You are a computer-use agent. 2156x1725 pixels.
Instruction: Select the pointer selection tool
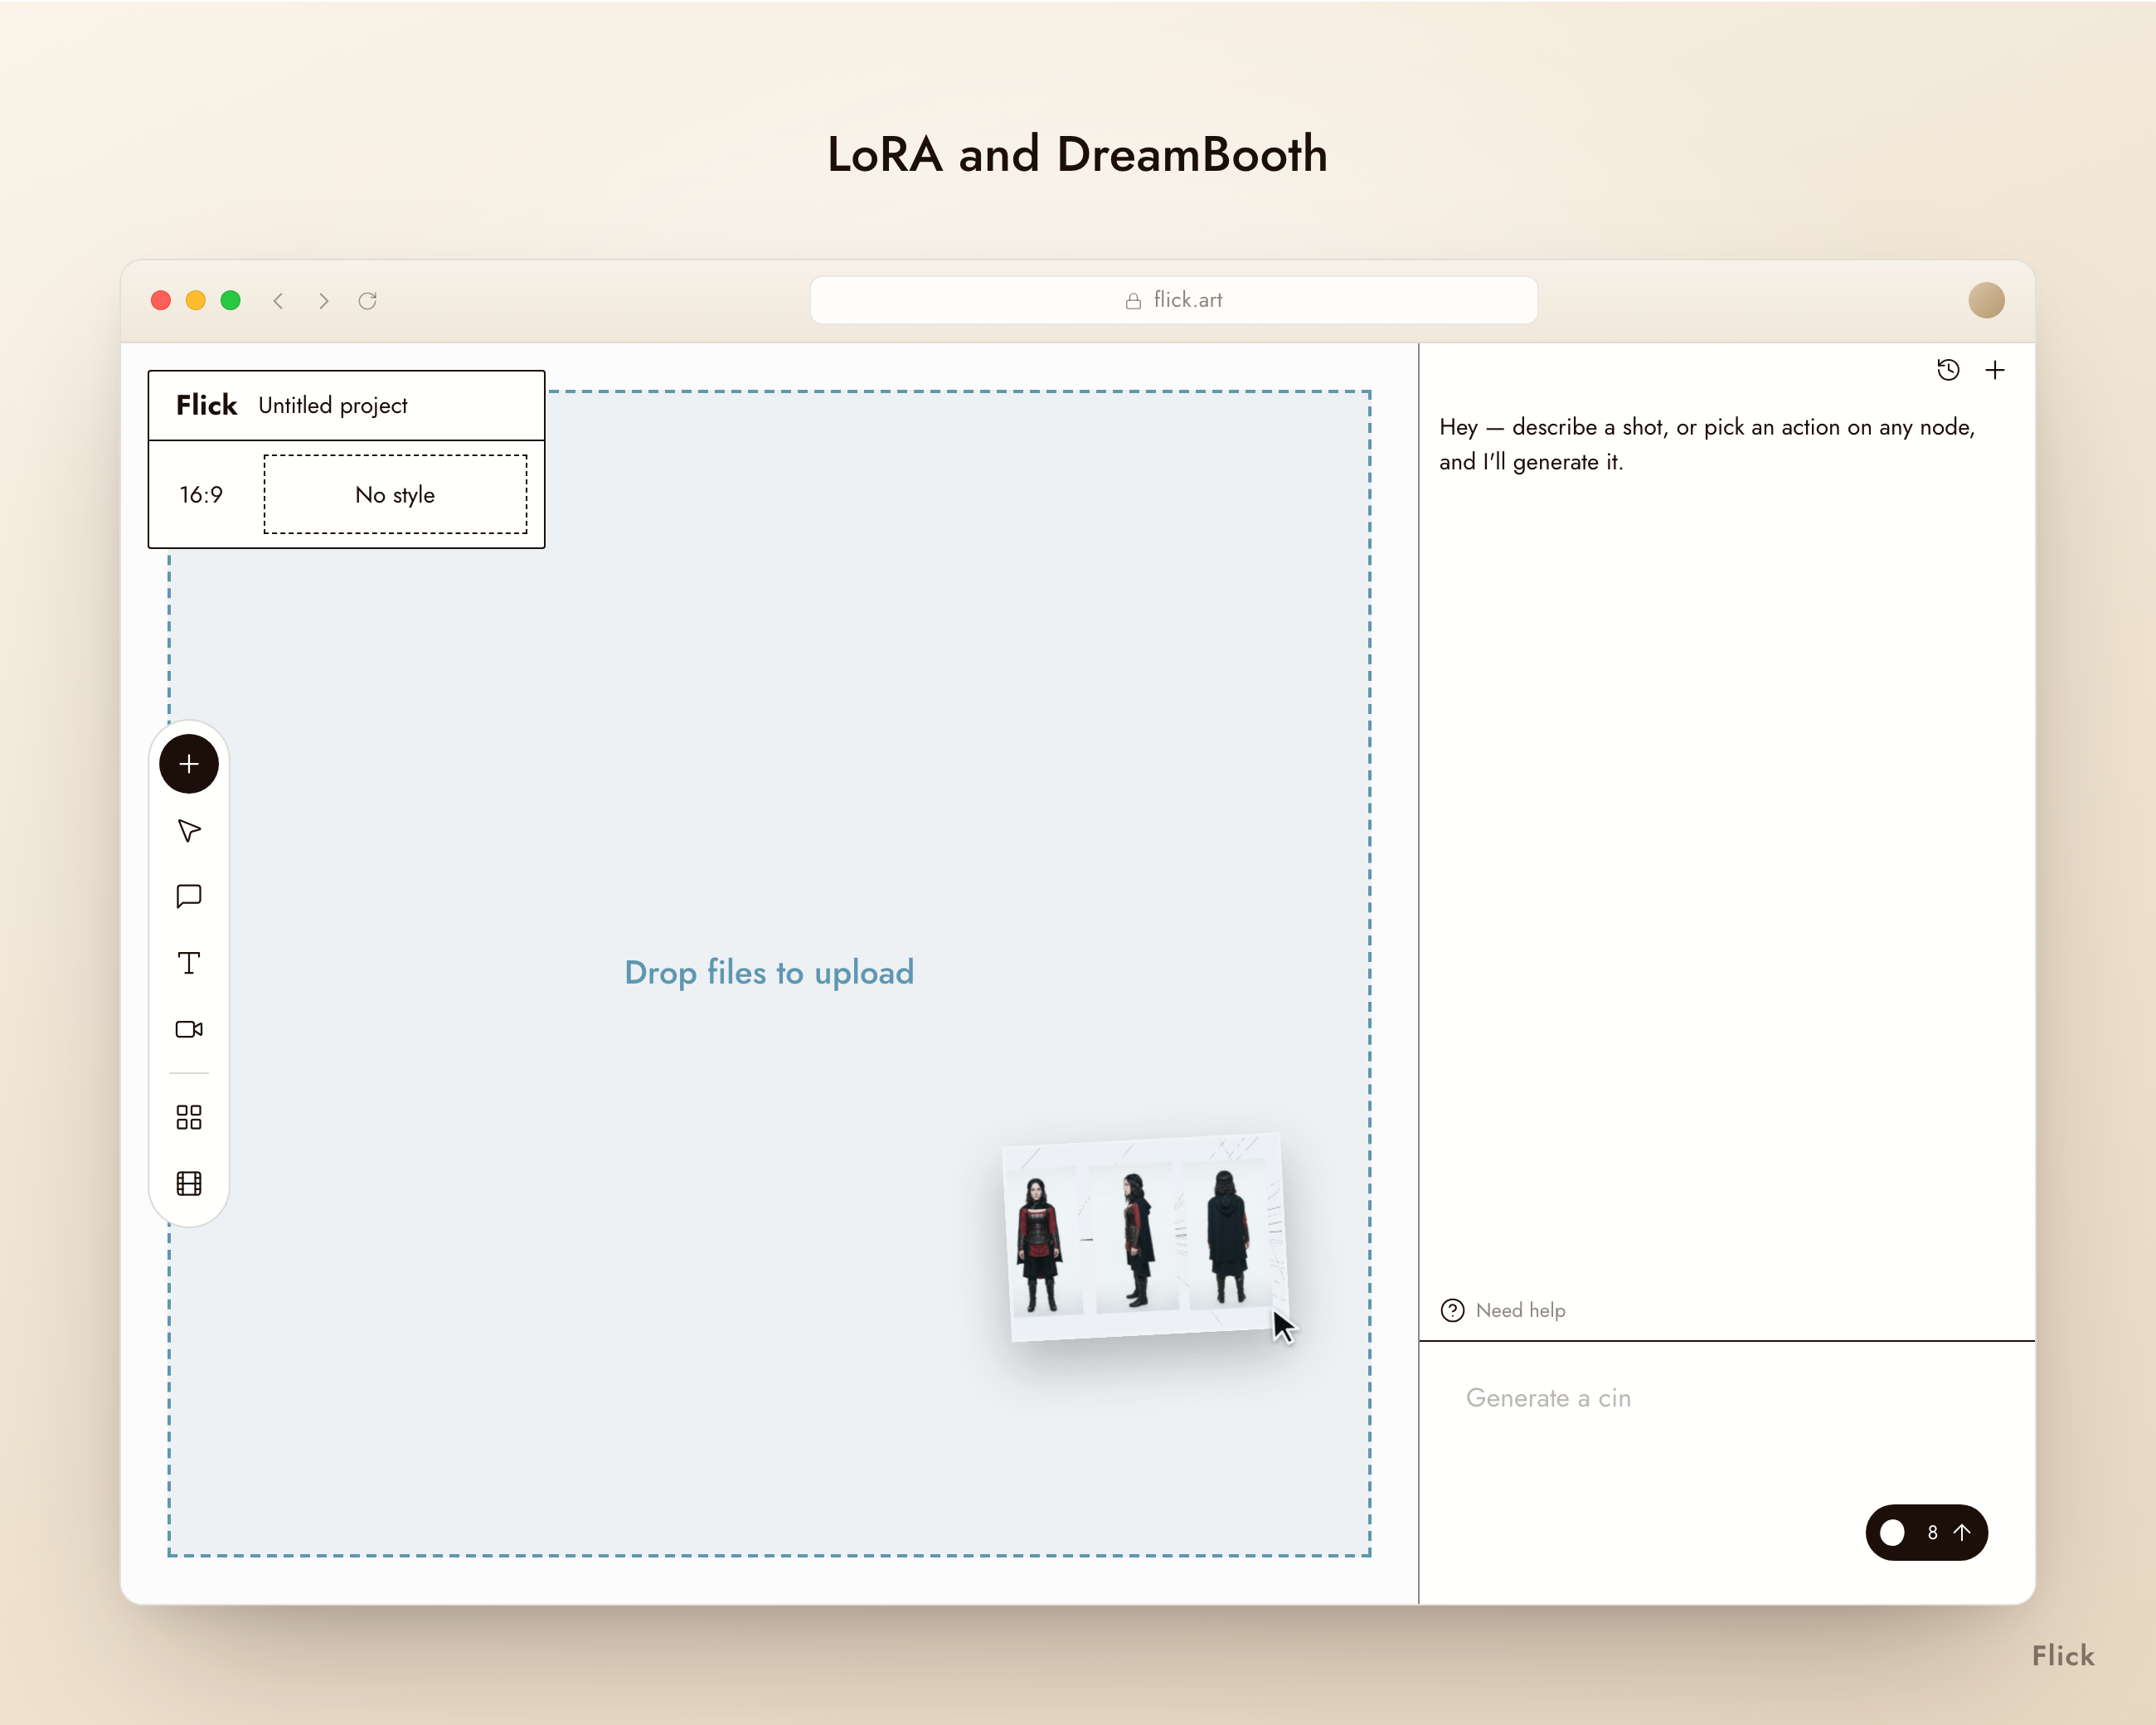click(x=189, y=830)
